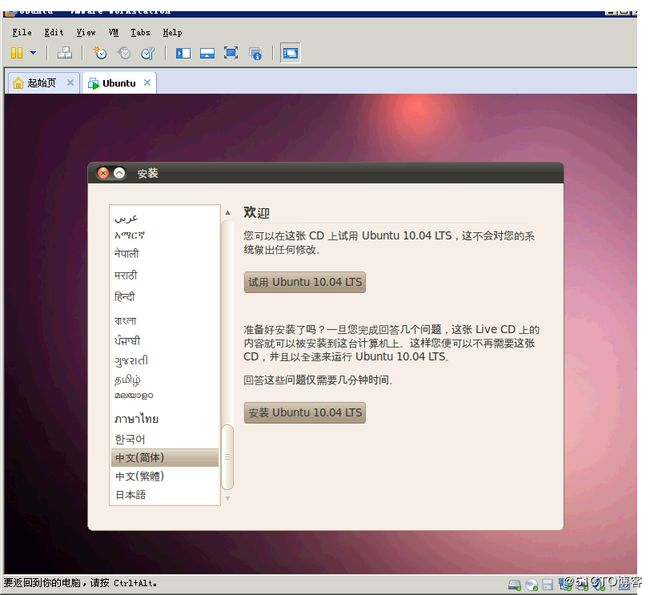Open the Tabs menu

pyautogui.click(x=140, y=32)
